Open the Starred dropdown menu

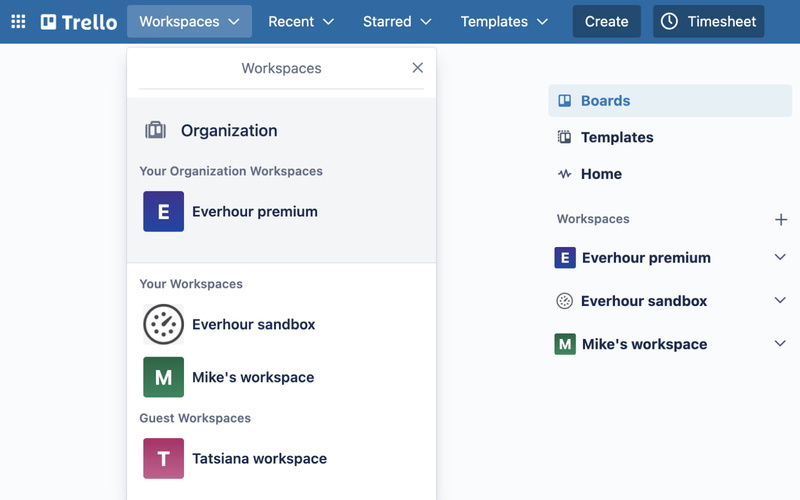point(397,21)
